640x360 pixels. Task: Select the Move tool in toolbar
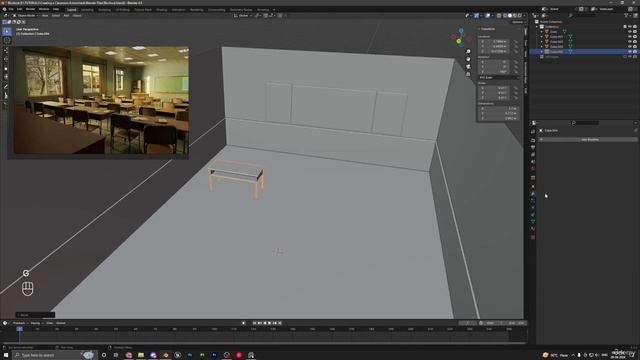pos(6,51)
